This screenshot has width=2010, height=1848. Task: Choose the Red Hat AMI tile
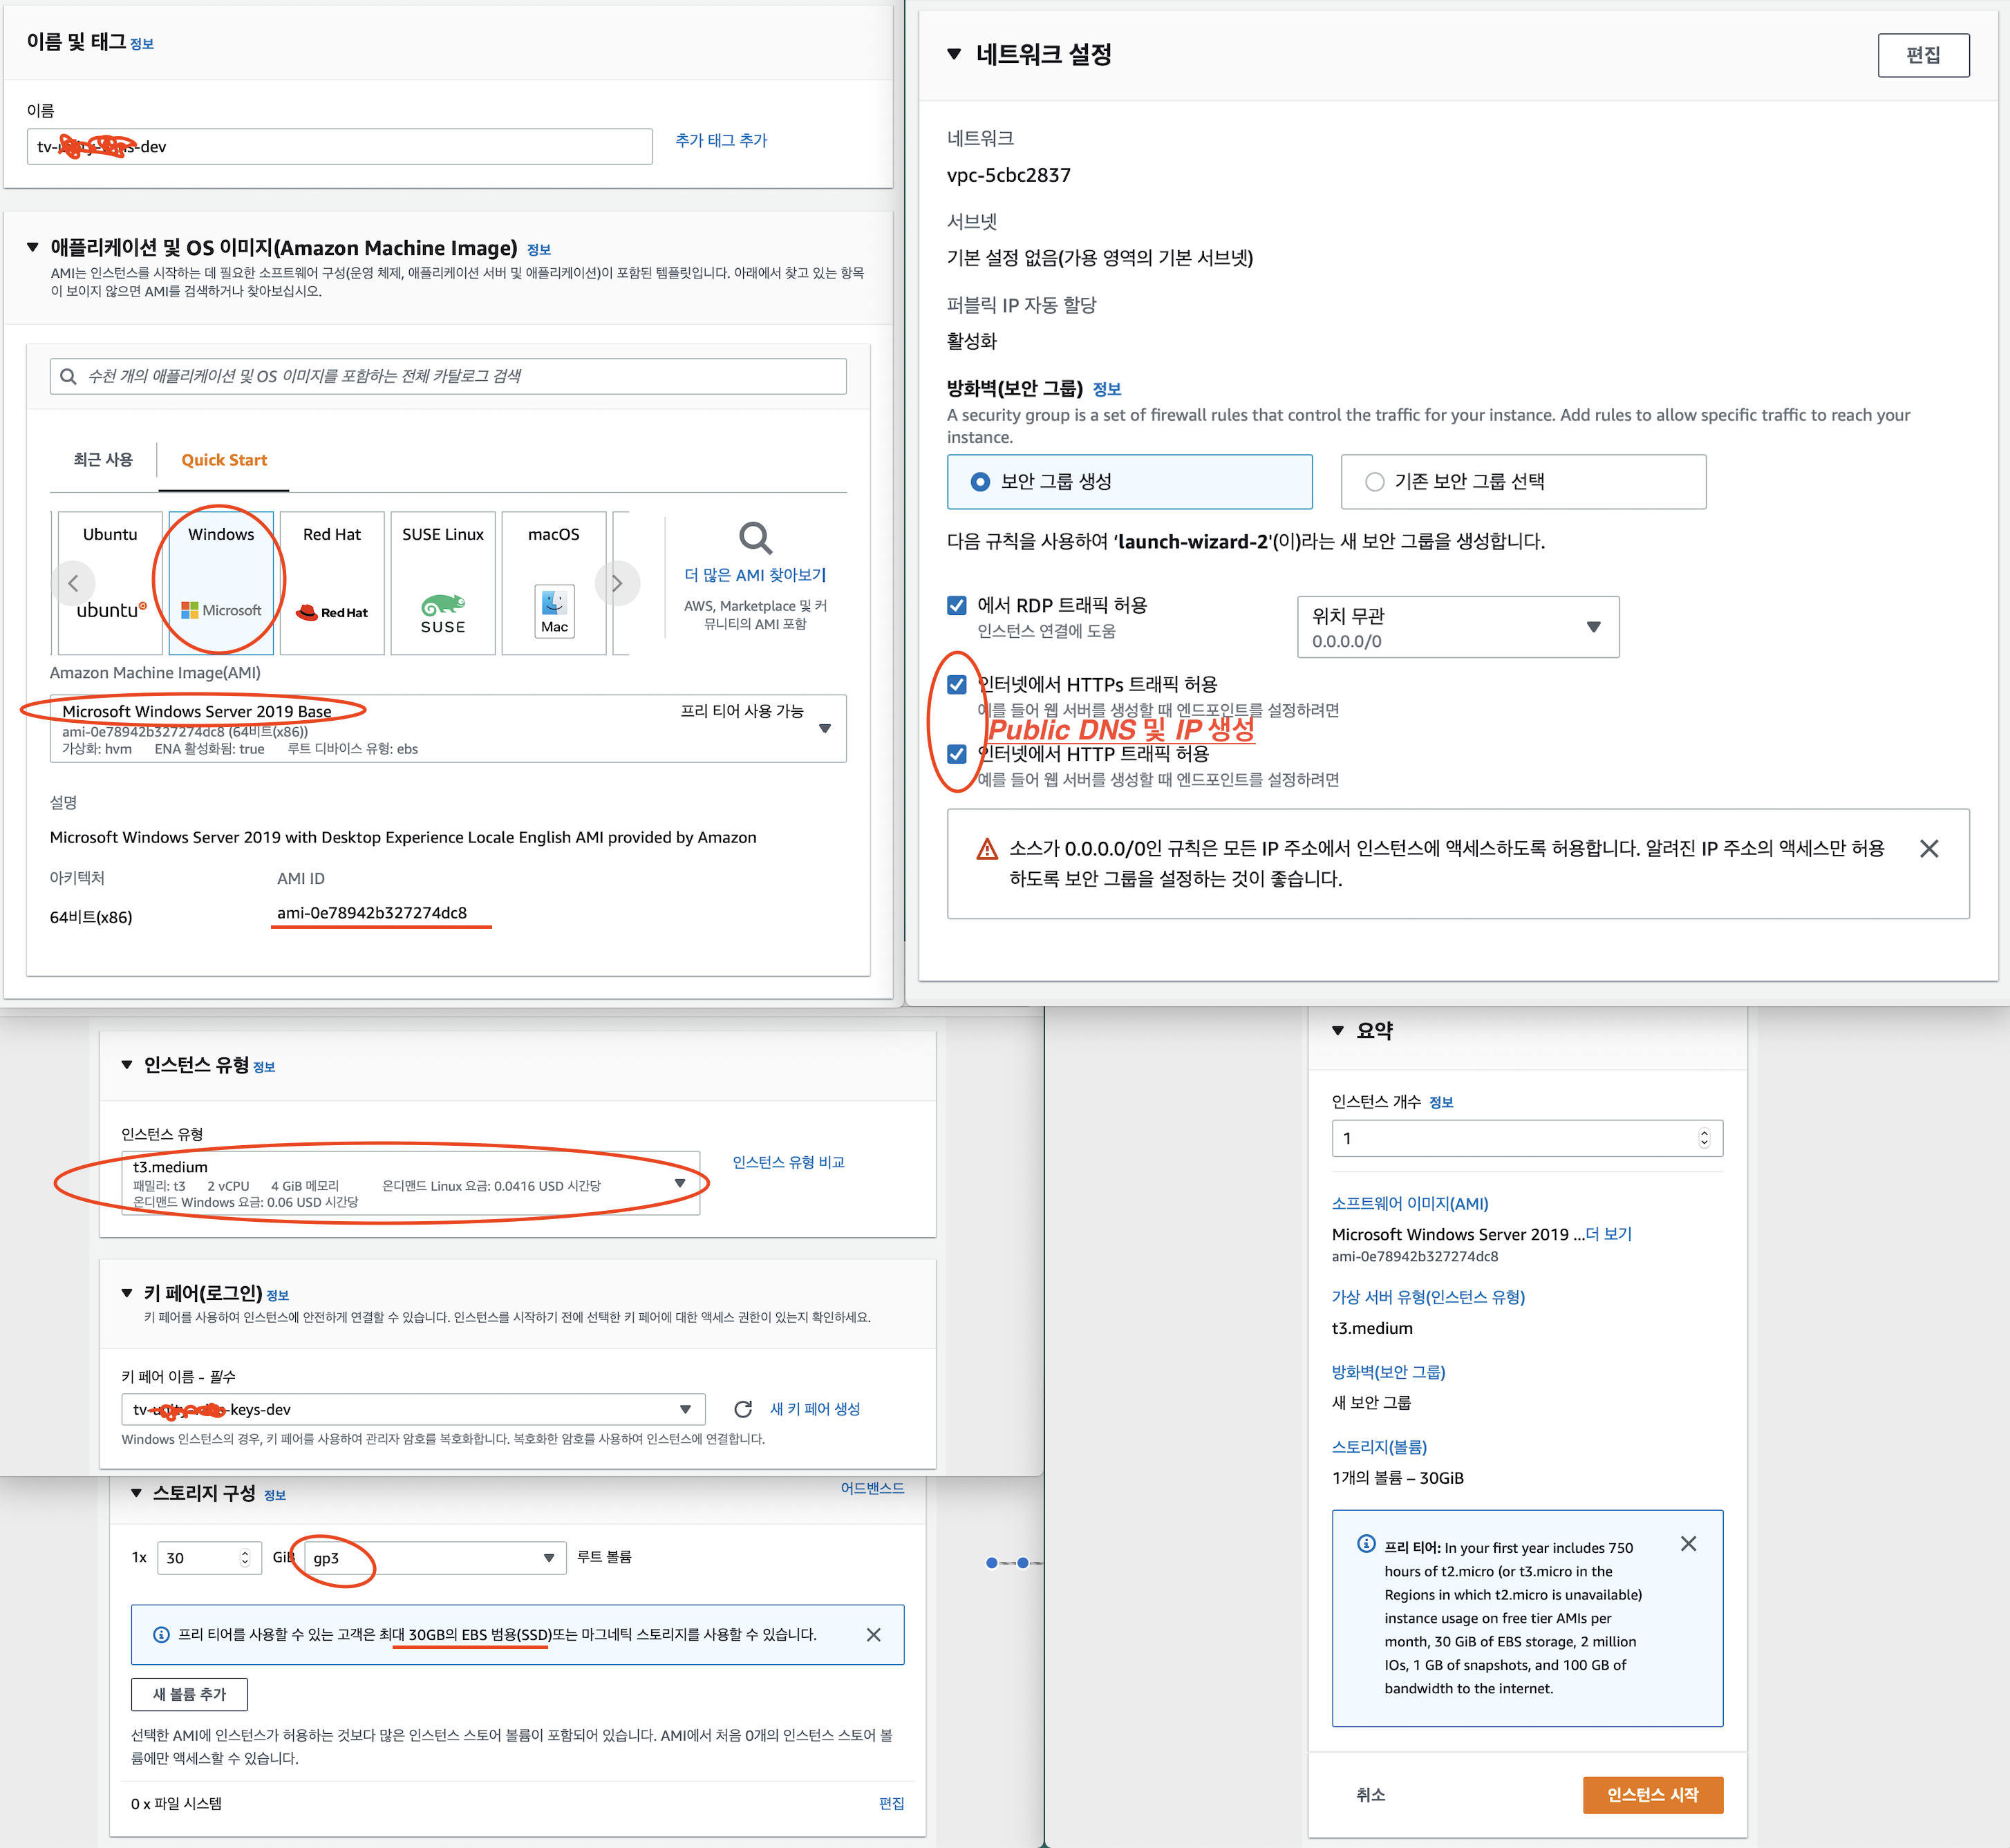[332, 582]
